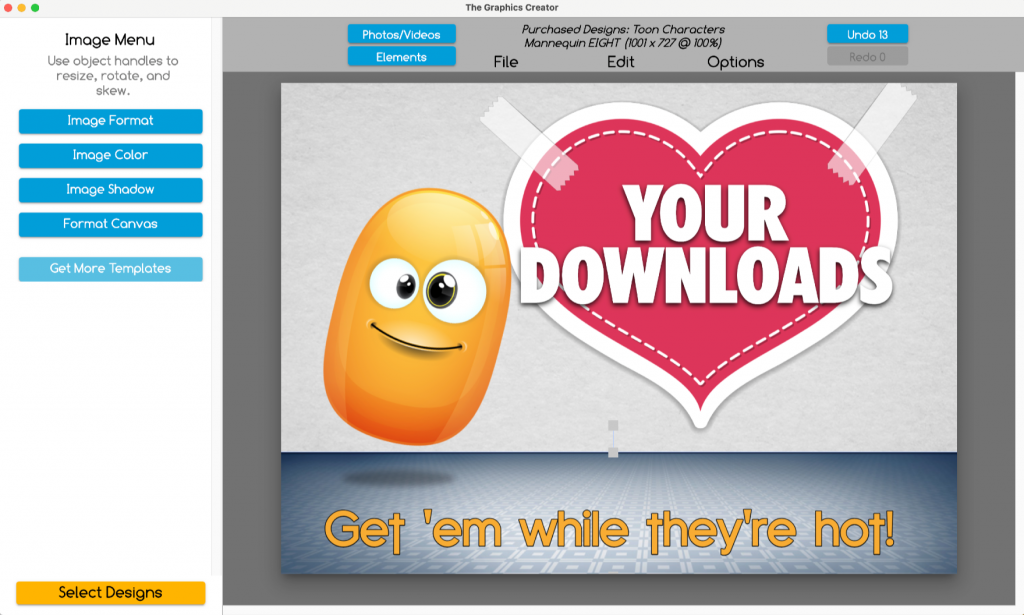Click the disabled Redo 0 button
This screenshot has width=1024, height=615.
(866, 56)
